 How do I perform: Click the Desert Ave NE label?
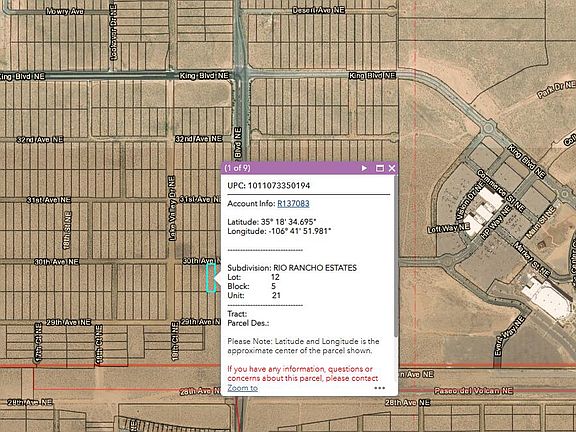pyautogui.click(x=318, y=10)
